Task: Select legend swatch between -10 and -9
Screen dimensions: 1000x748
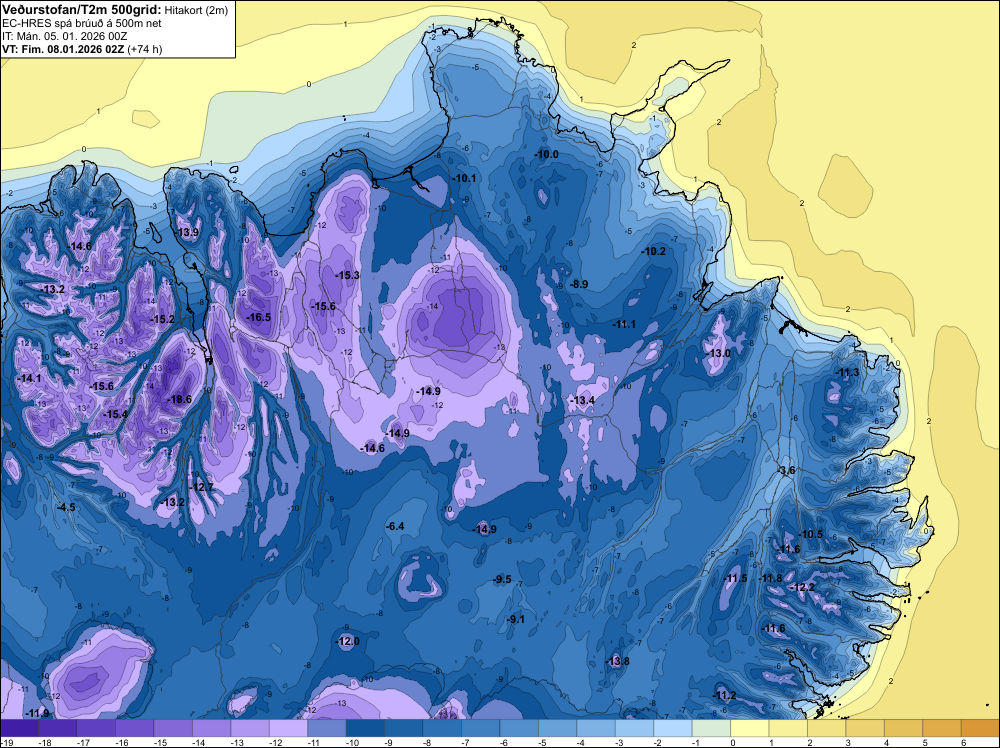Action: coord(365,728)
